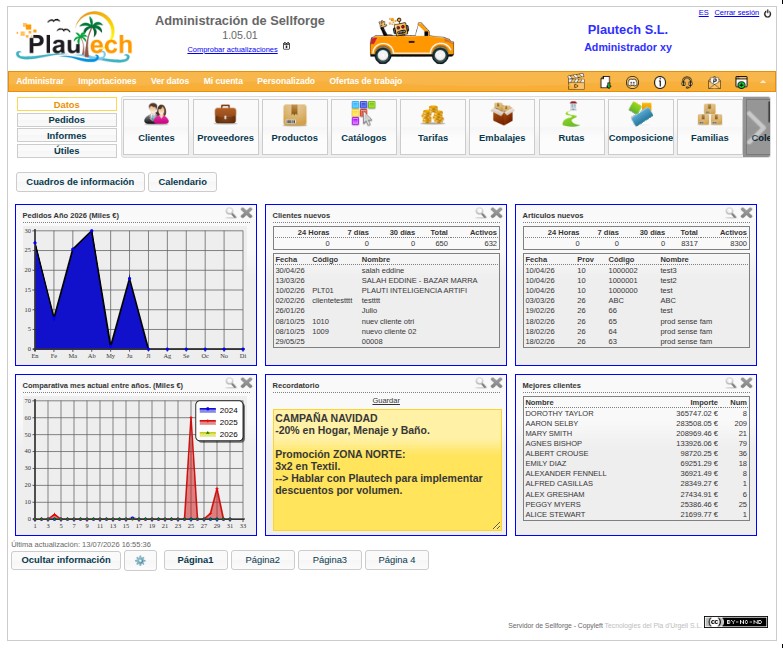
Task: Magnify the Pedidos Año 2026 chart
Action: point(230,213)
